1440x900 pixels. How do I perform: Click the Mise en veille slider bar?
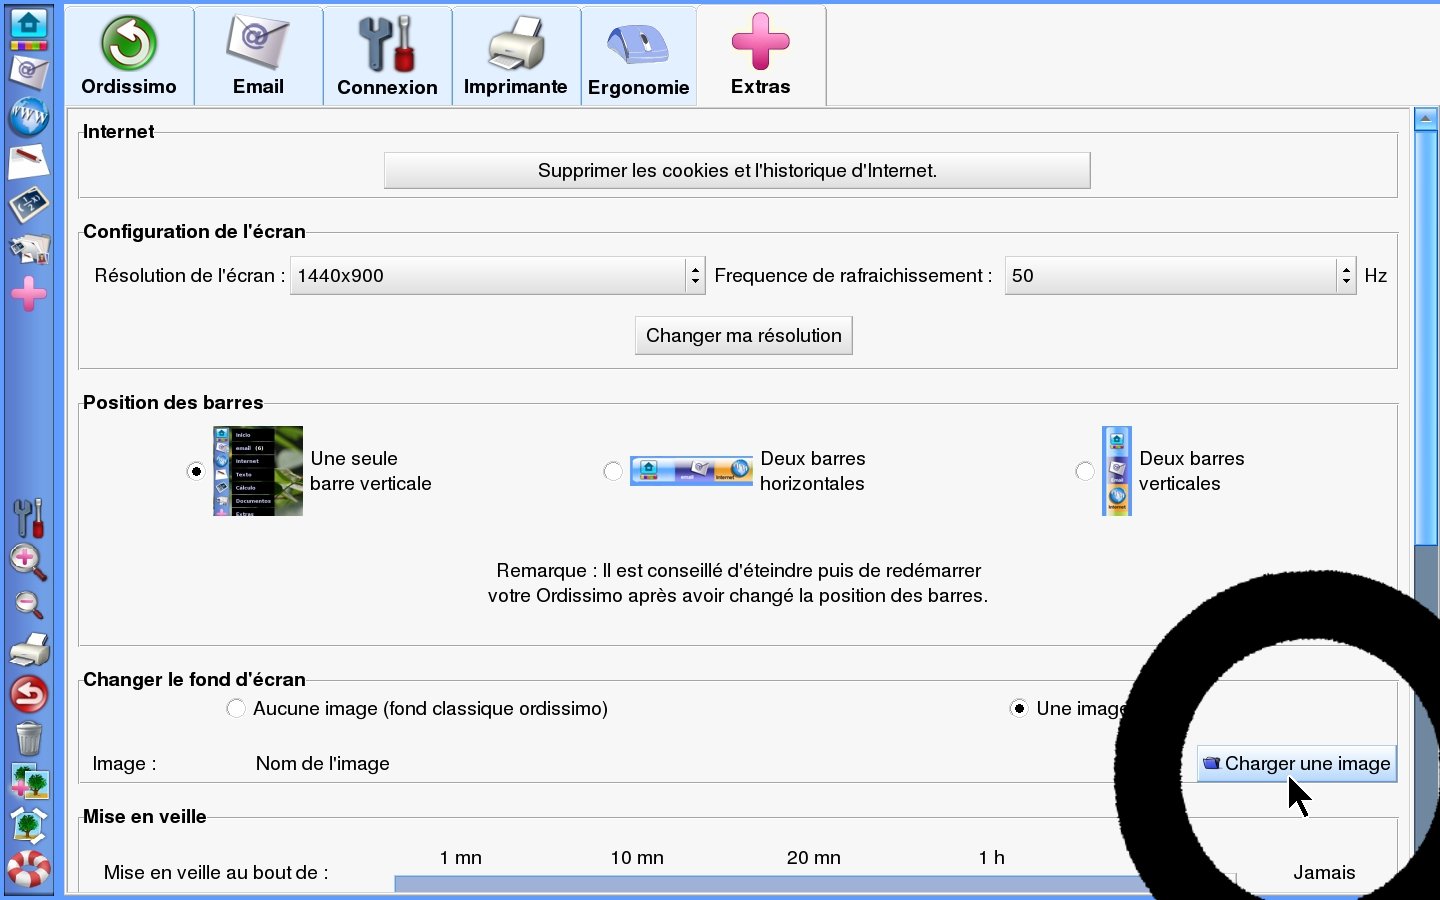click(815, 884)
